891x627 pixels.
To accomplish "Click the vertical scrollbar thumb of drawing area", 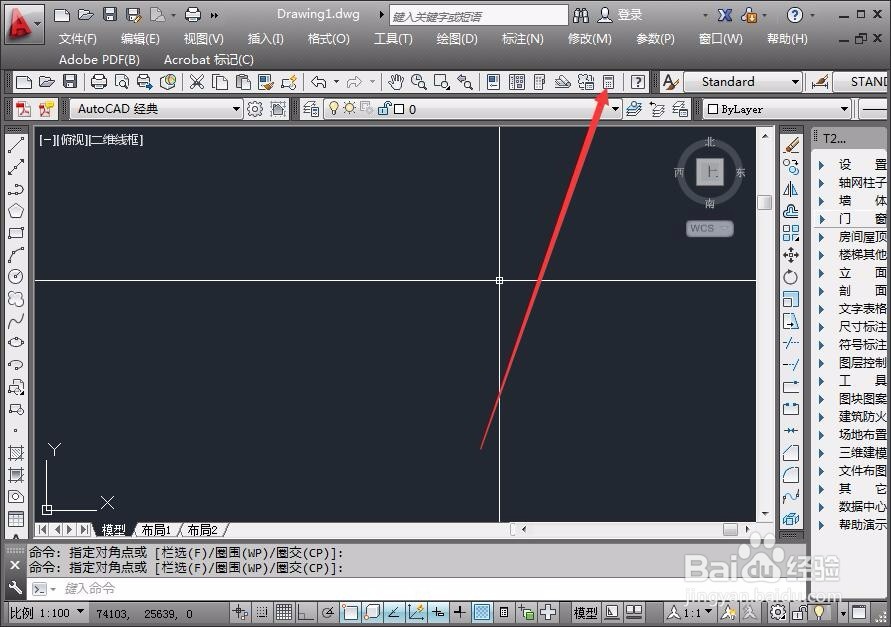I will coord(765,202).
